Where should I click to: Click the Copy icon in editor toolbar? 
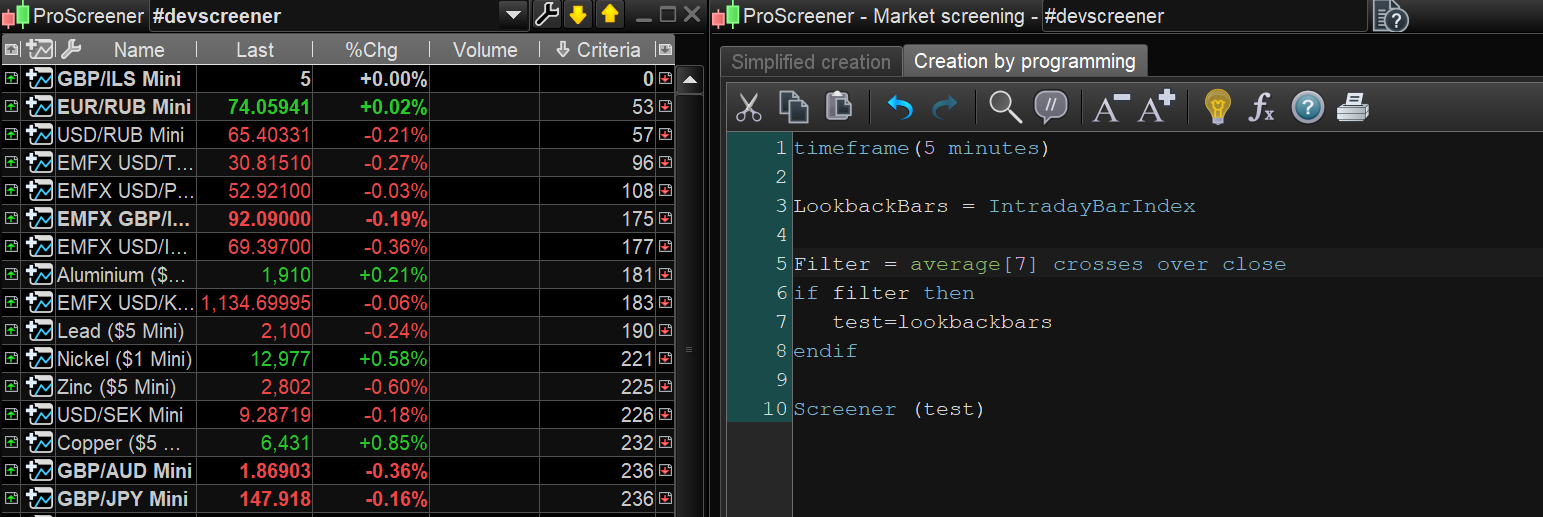[793, 107]
